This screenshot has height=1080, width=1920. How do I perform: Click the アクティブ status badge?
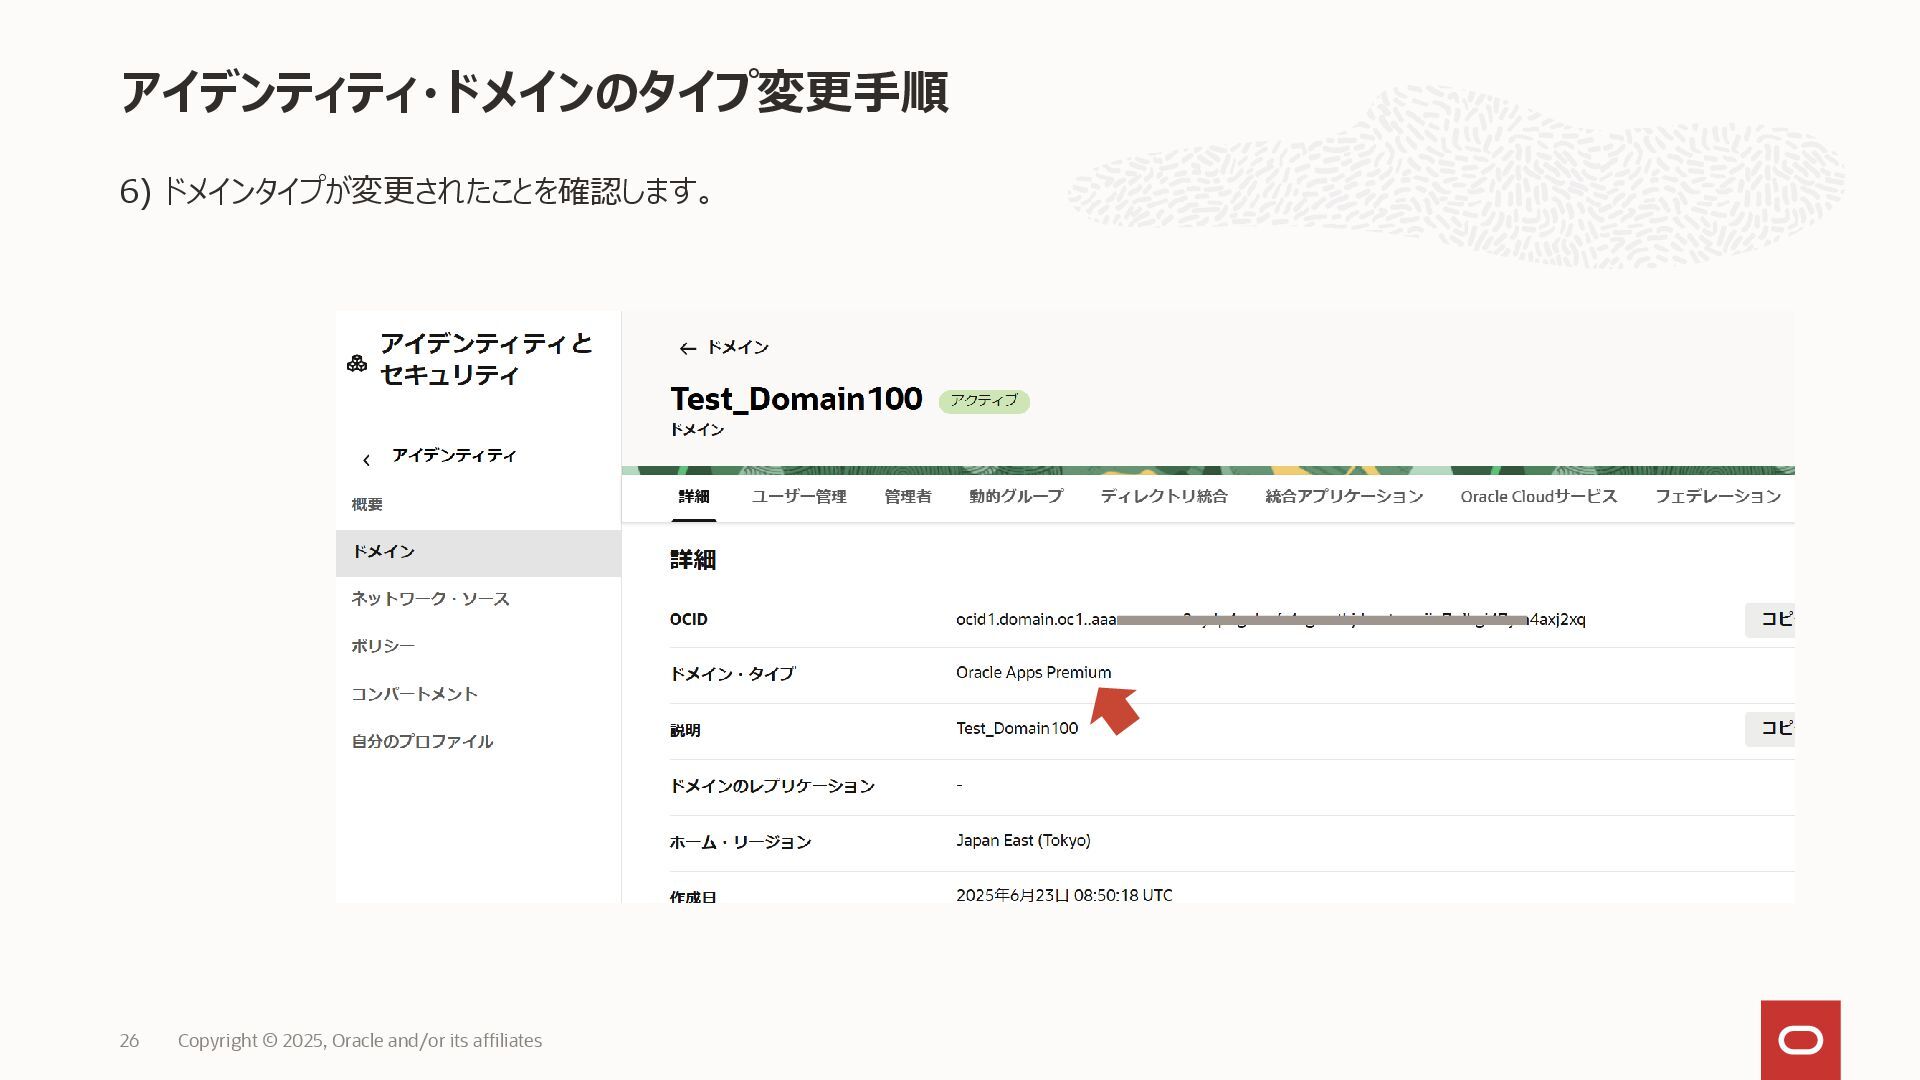(x=984, y=401)
